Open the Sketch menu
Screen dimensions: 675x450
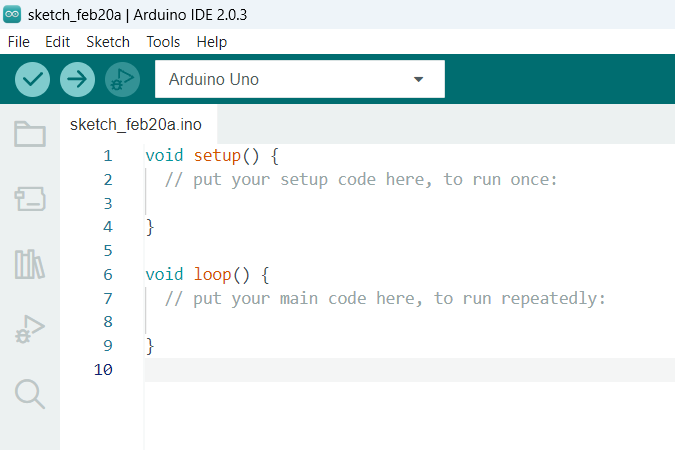108,42
